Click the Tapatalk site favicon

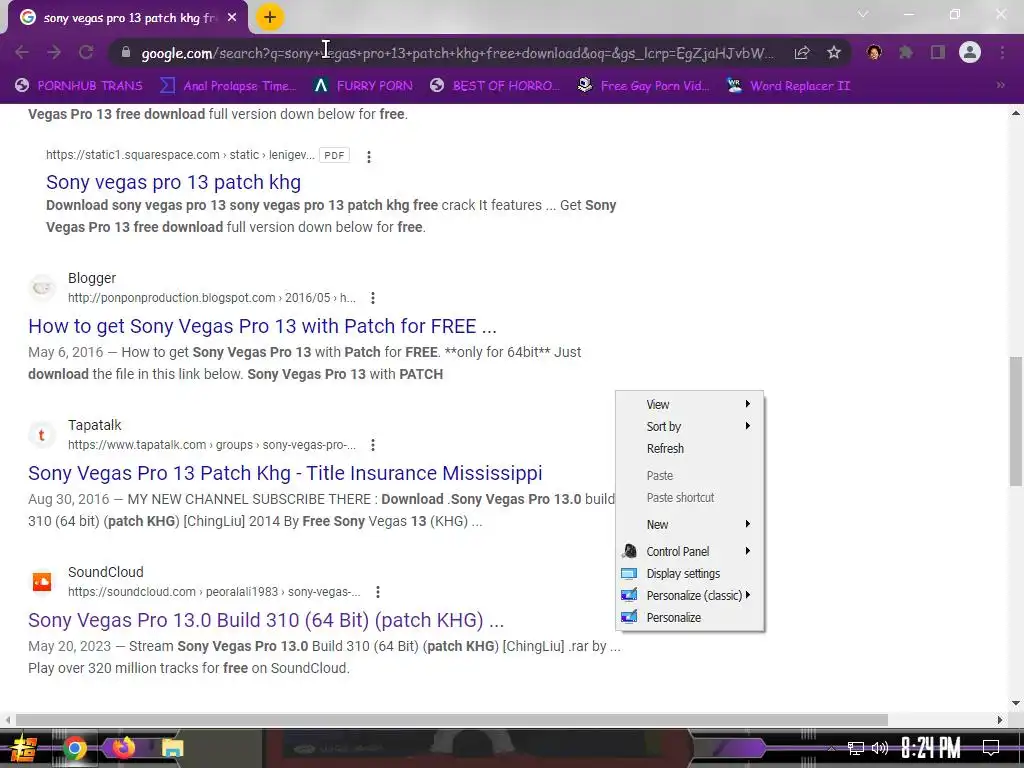(x=42, y=435)
